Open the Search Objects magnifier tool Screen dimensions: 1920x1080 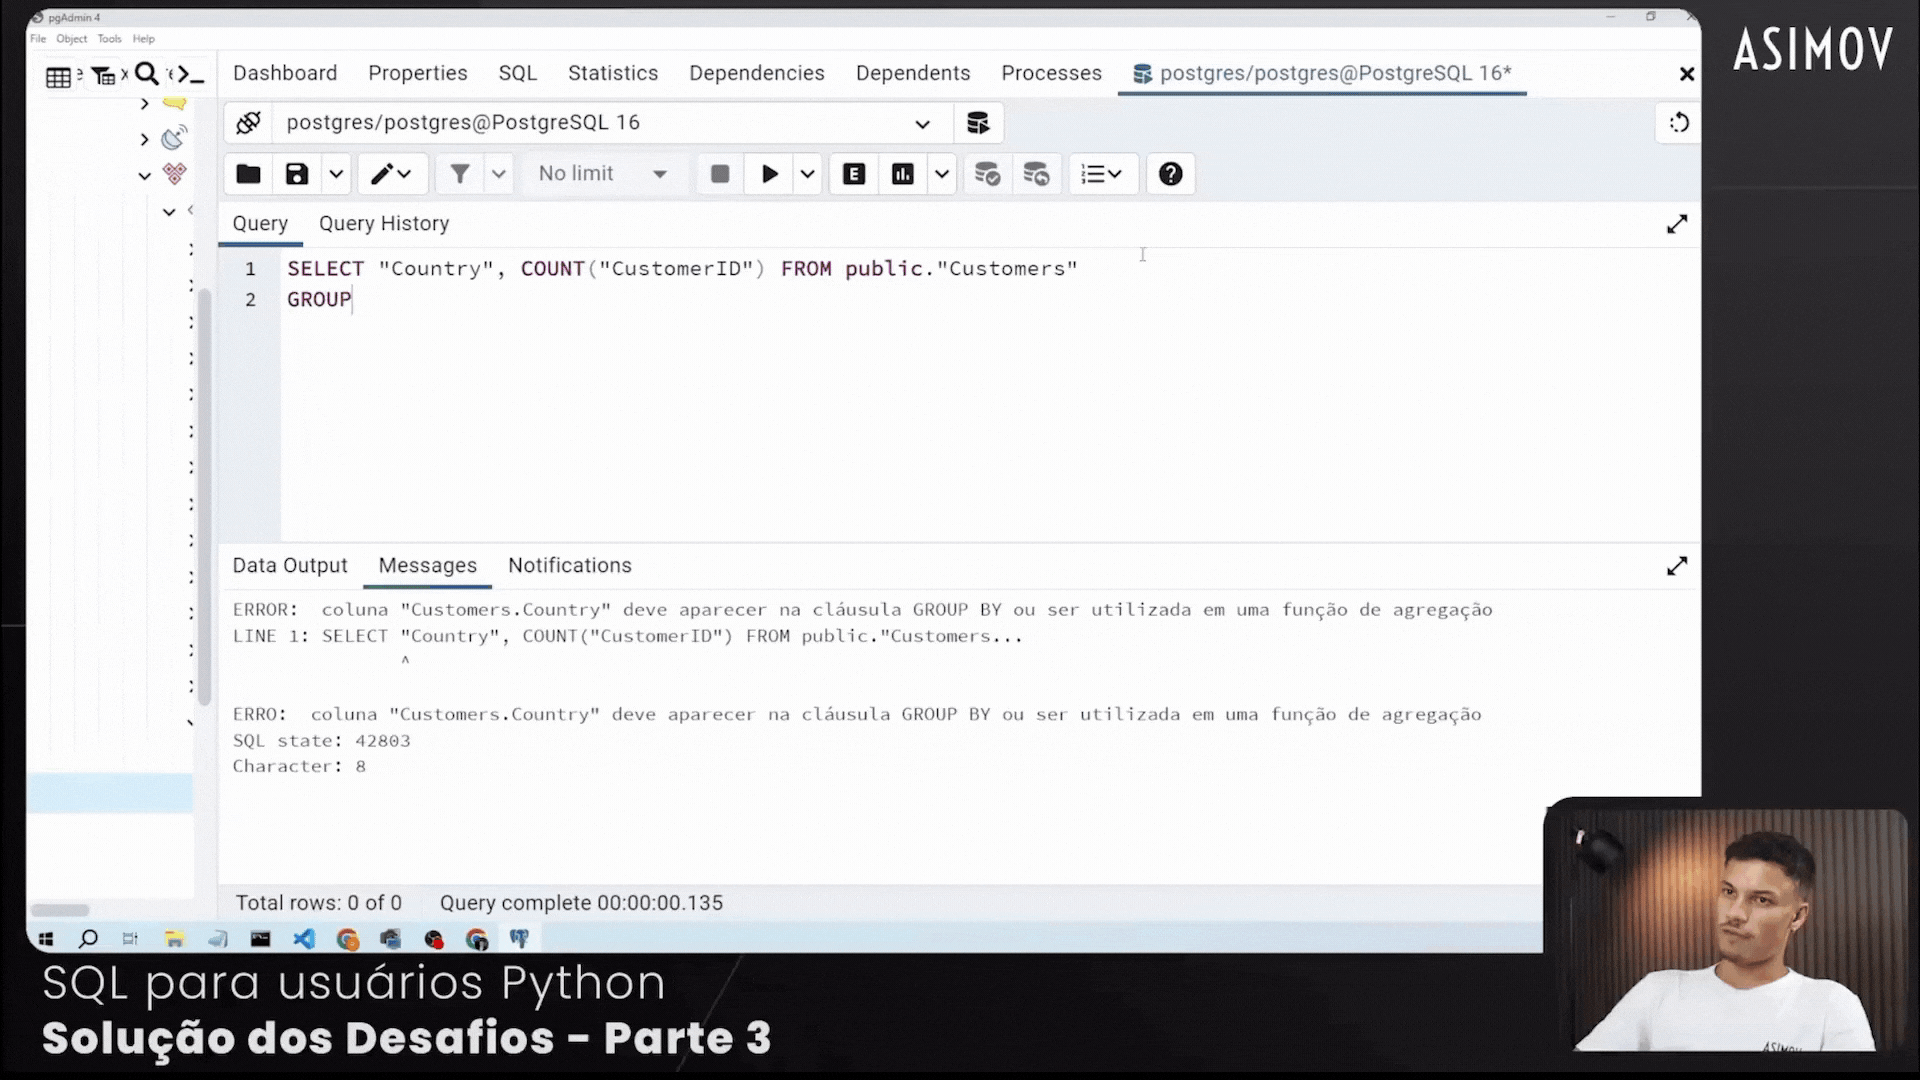pyautogui.click(x=147, y=74)
